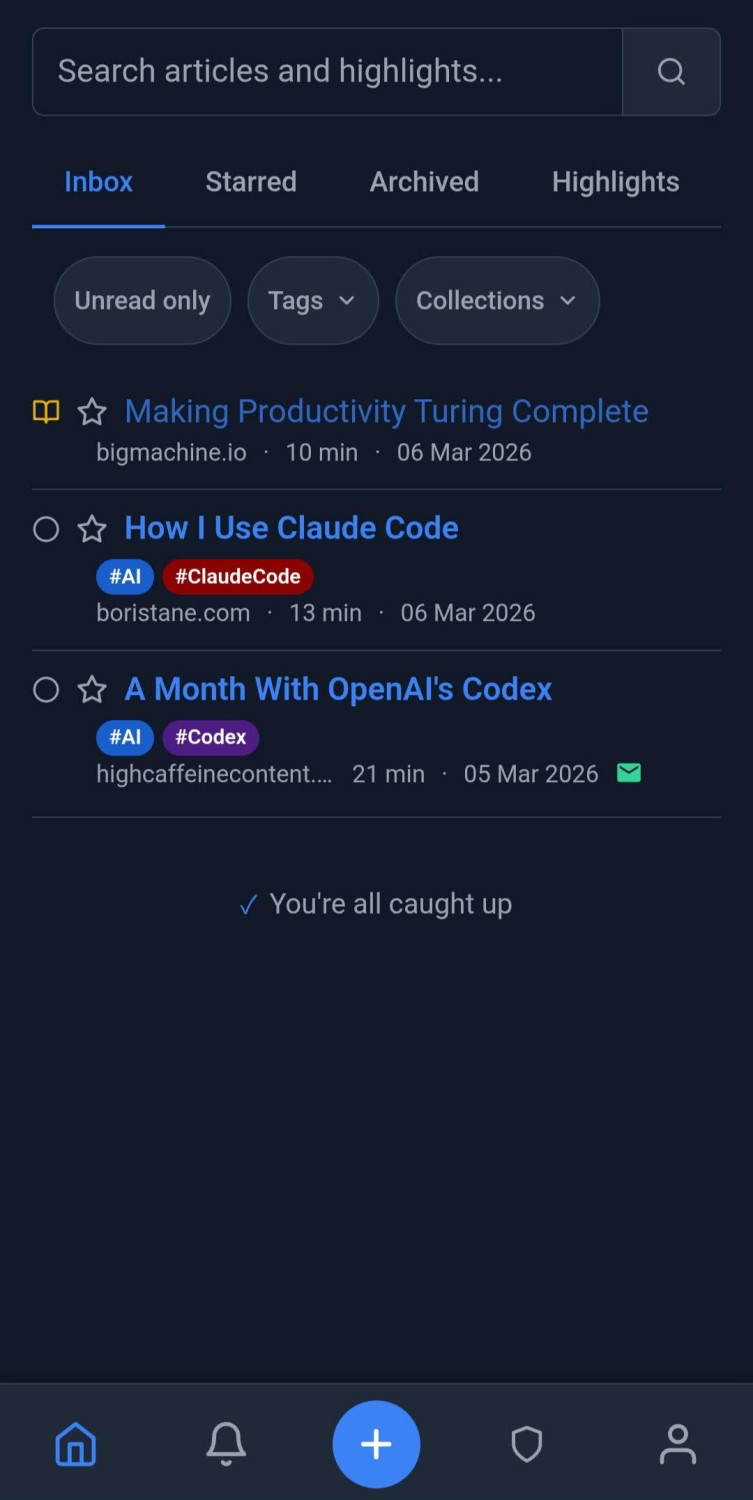The width and height of the screenshot is (753, 1500).
Task: Expand the Collections filter dropdown
Action: tap(497, 301)
